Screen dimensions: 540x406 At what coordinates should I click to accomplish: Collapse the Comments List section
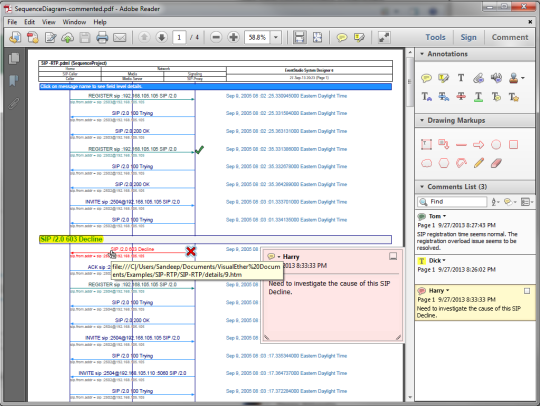[x=422, y=187]
